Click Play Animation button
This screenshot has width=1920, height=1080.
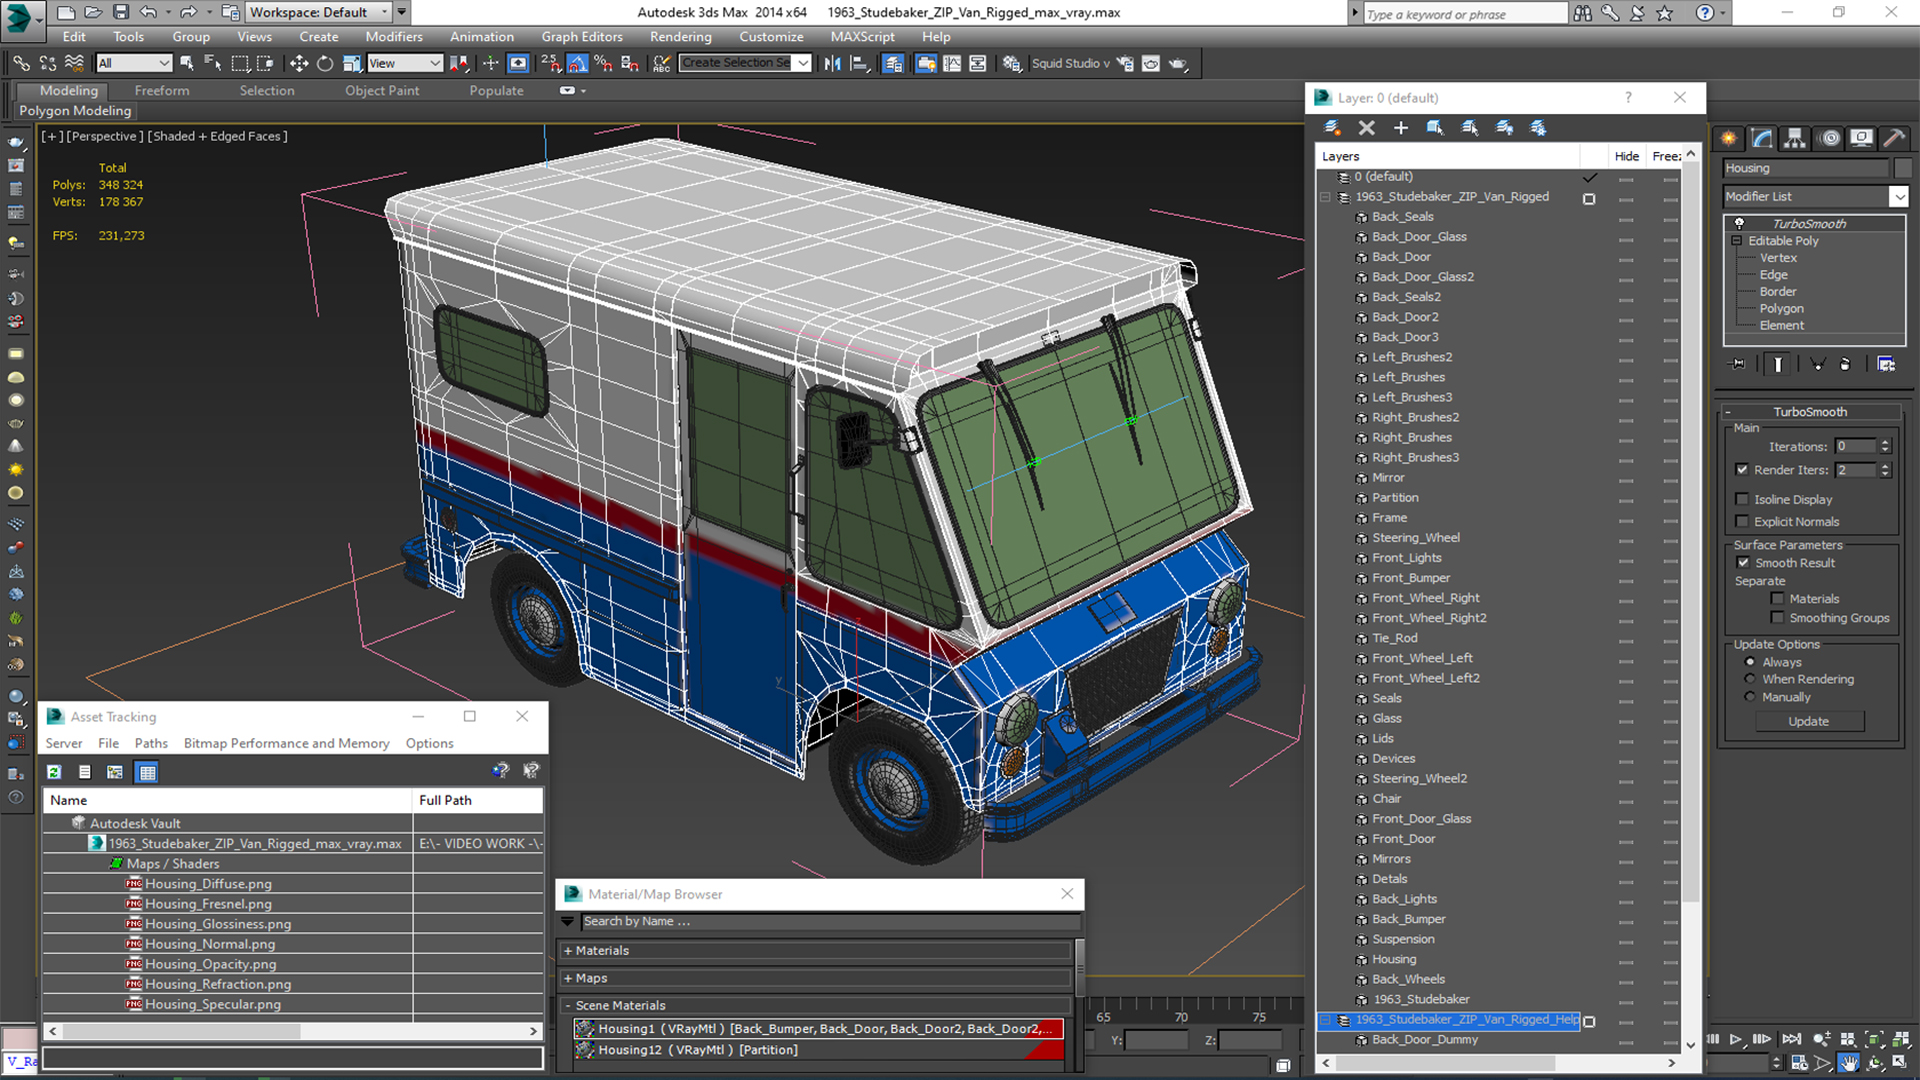(1736, 1039)
